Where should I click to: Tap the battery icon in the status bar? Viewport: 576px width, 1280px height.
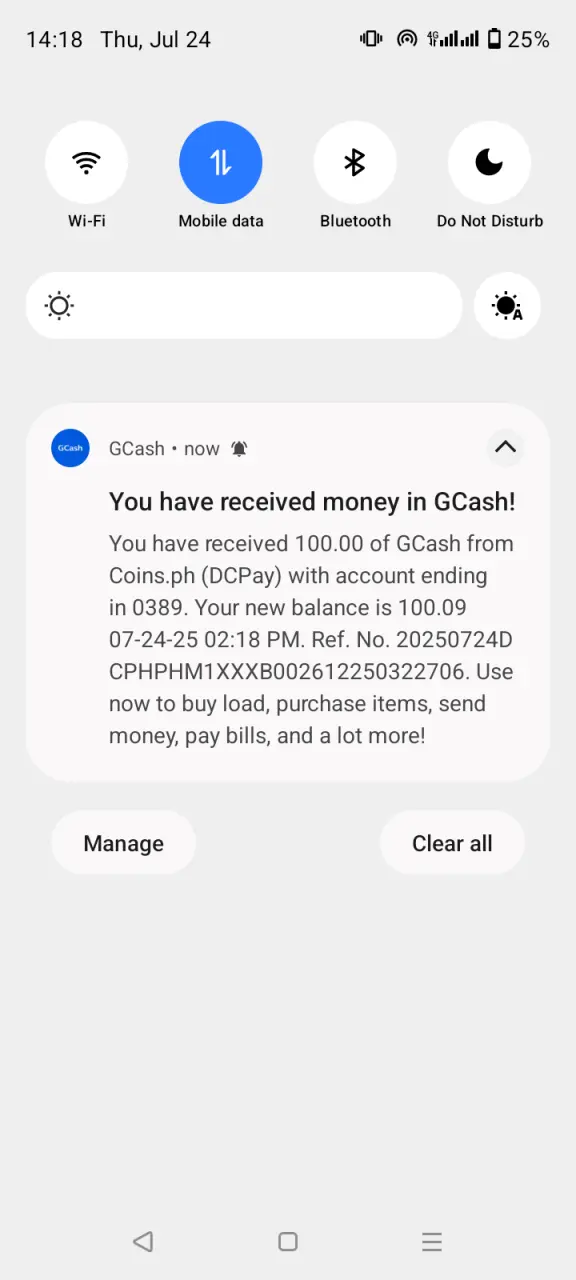click(494, 39)
